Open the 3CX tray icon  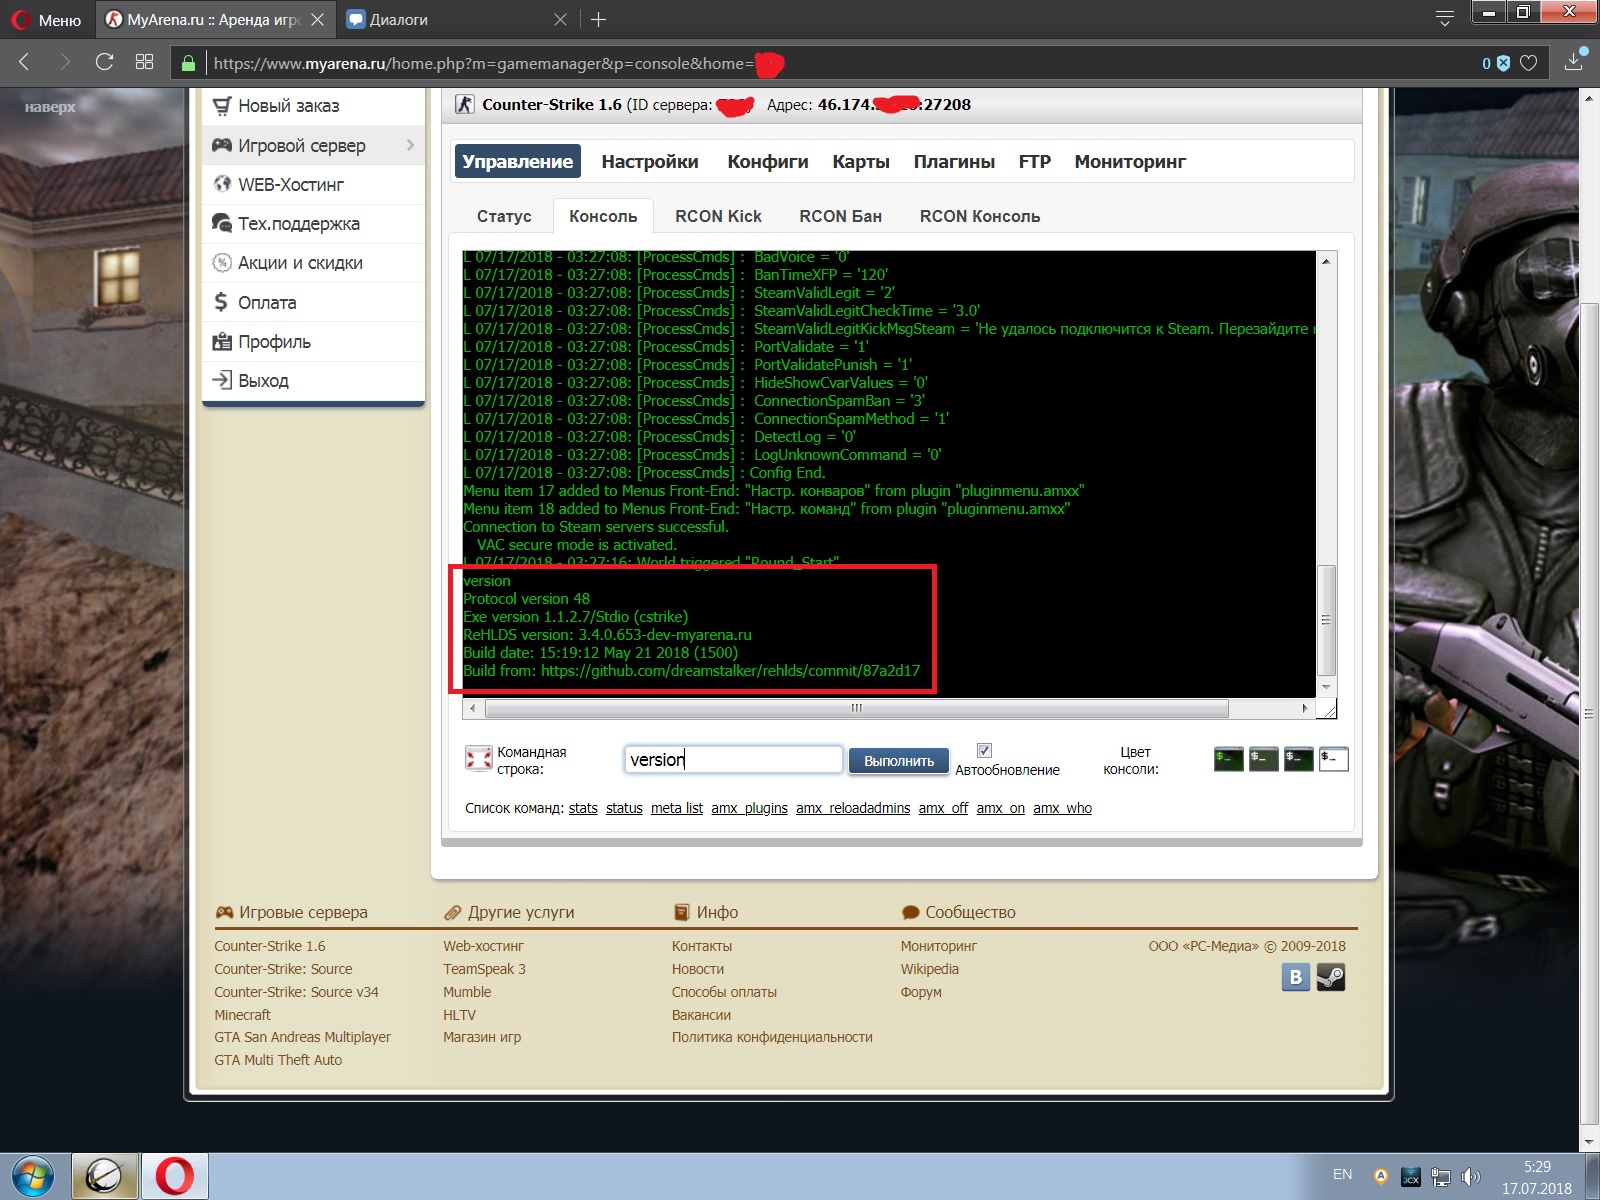(1411, 1176)
